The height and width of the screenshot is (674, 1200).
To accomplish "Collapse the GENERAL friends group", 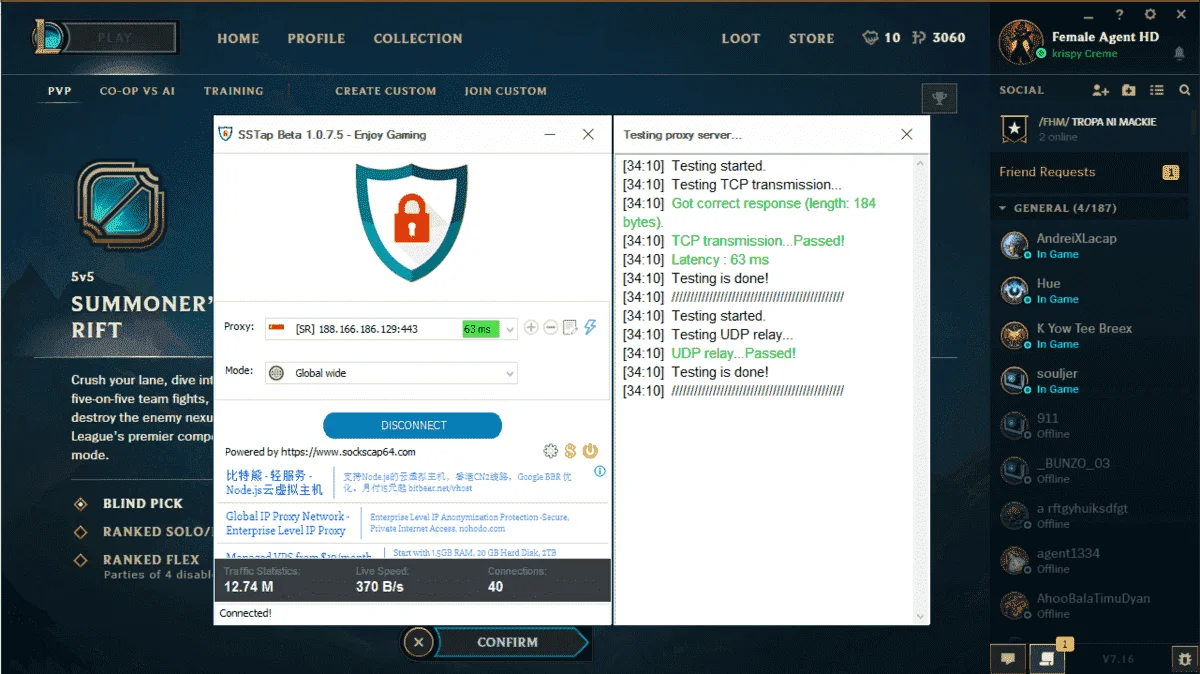I will click(1003, 208).
